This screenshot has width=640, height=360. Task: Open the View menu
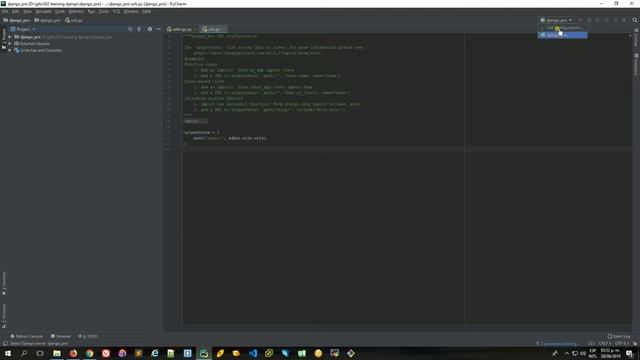[27, 12]
